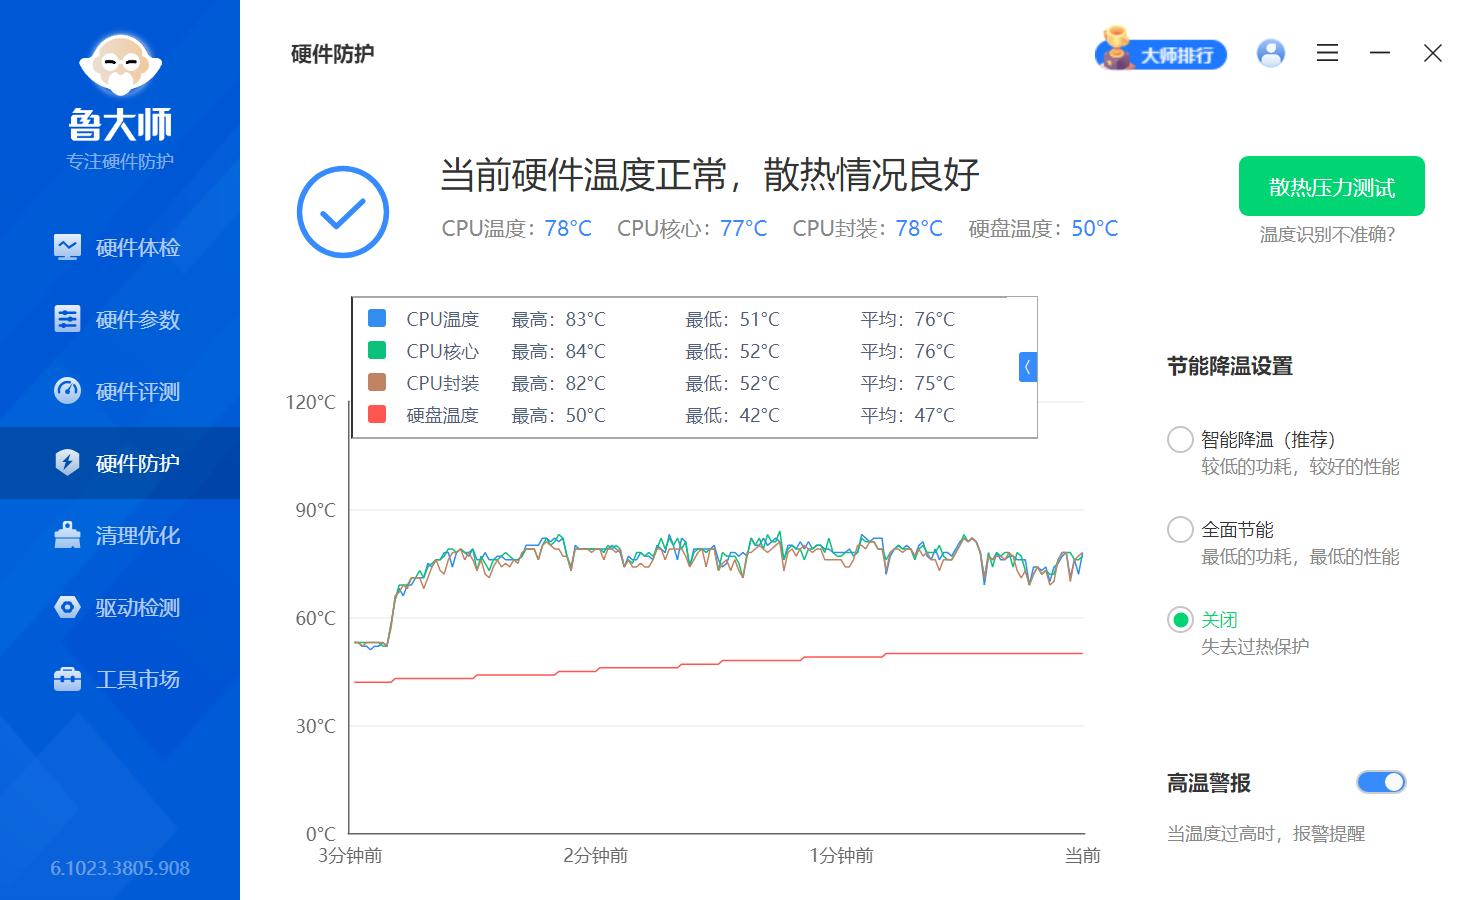
Task: Select the 硬件防护 shield icon
Action: [66, 463]
